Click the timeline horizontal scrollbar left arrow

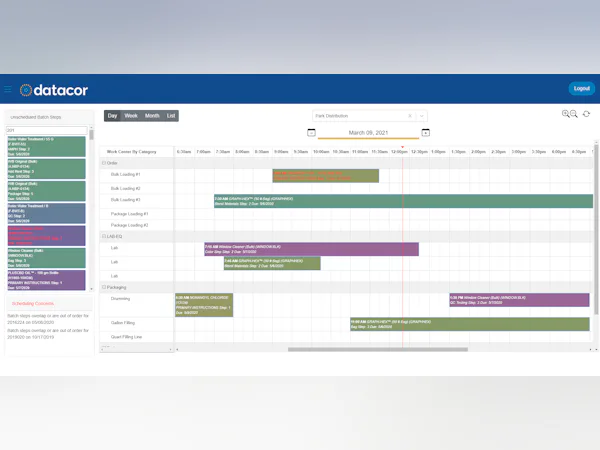click(x=177, y=349)
